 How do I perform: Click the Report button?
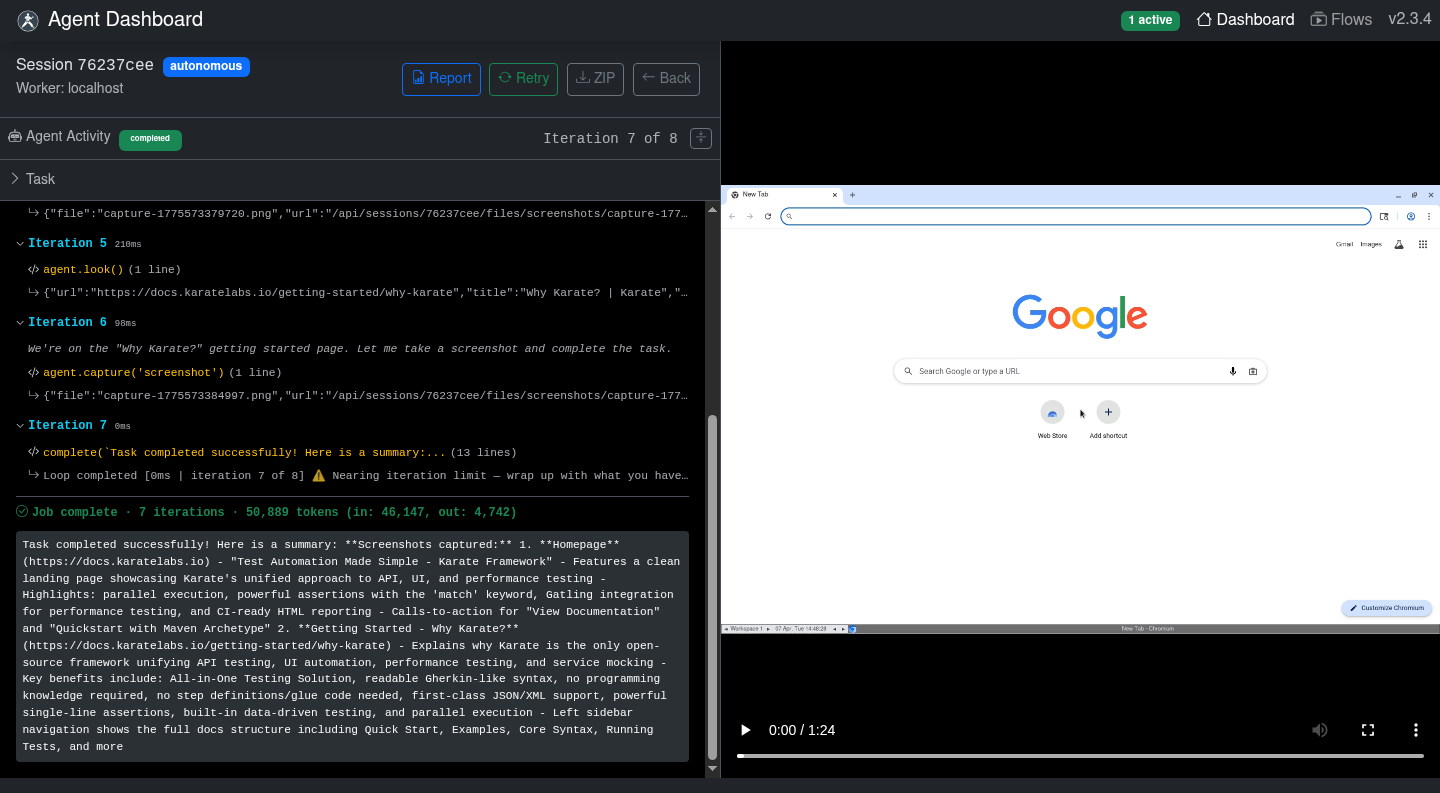click(x=441, y=78)
